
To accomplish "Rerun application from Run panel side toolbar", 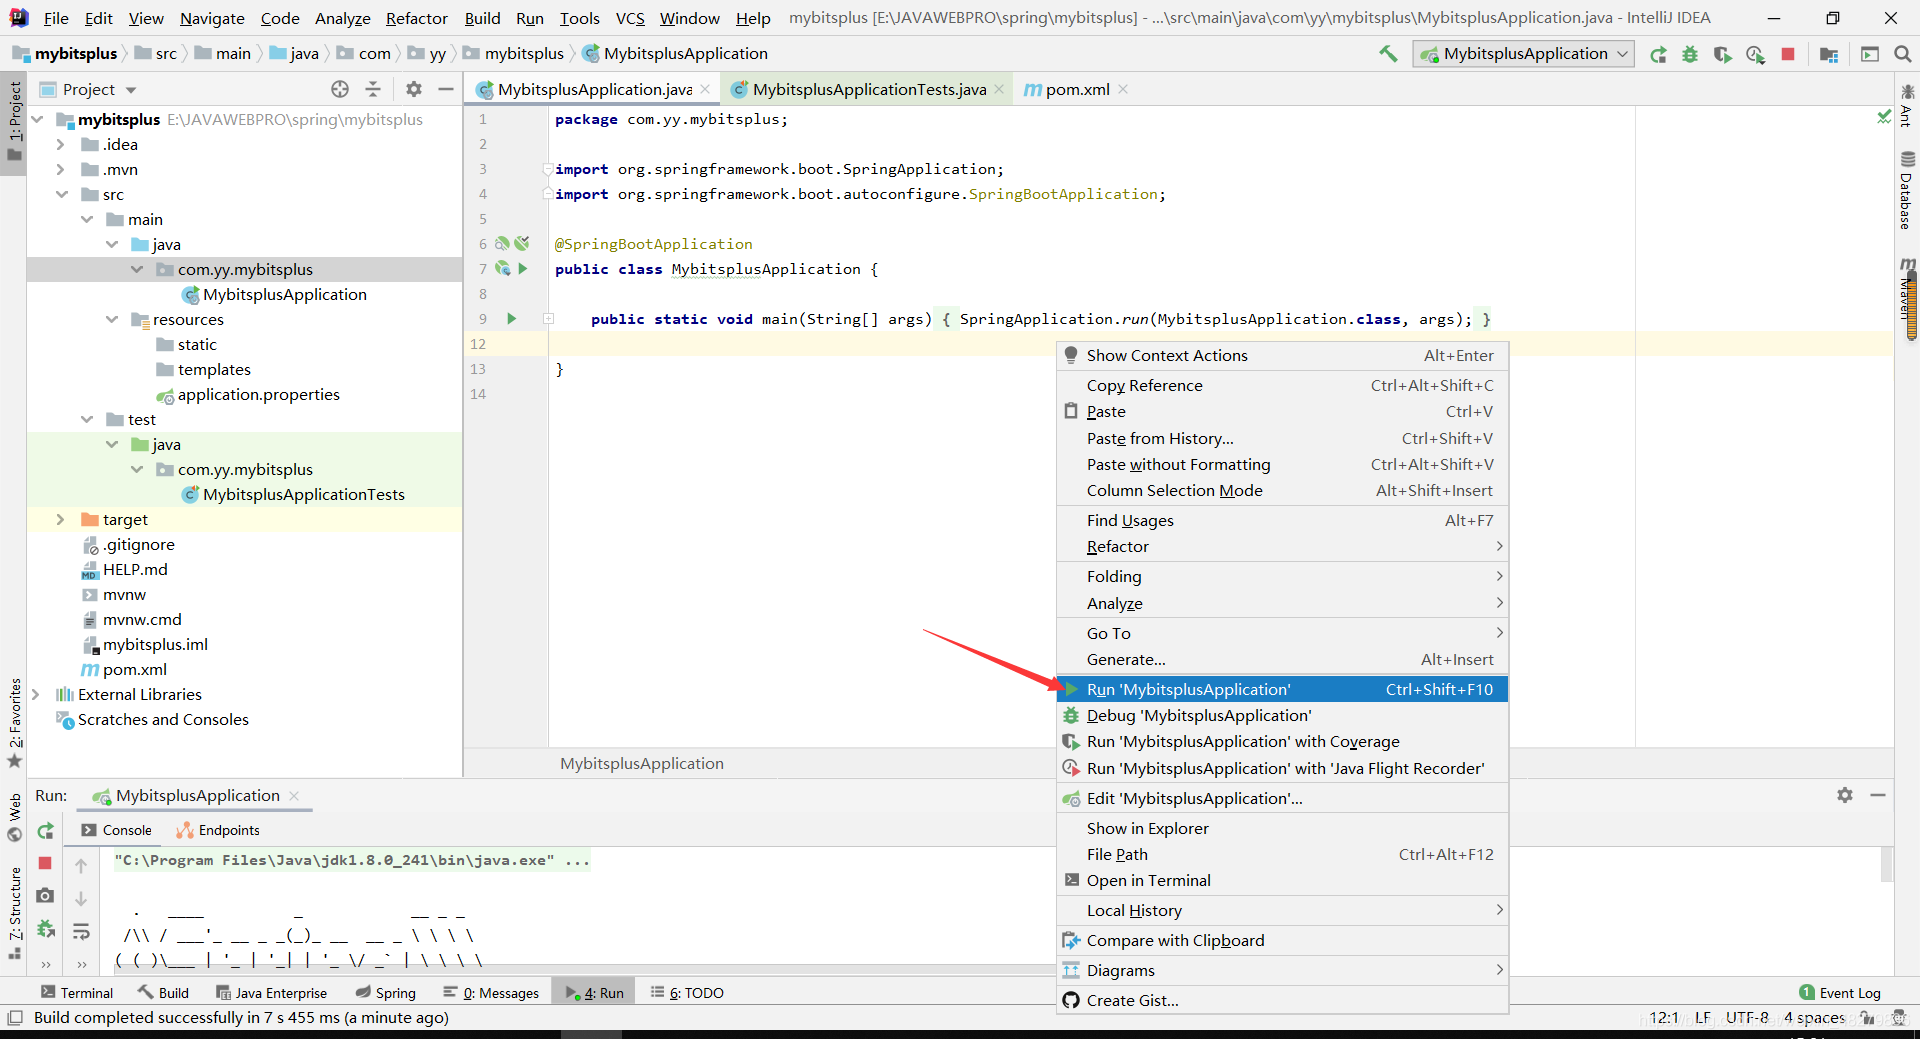I will [x=45, y=831].
